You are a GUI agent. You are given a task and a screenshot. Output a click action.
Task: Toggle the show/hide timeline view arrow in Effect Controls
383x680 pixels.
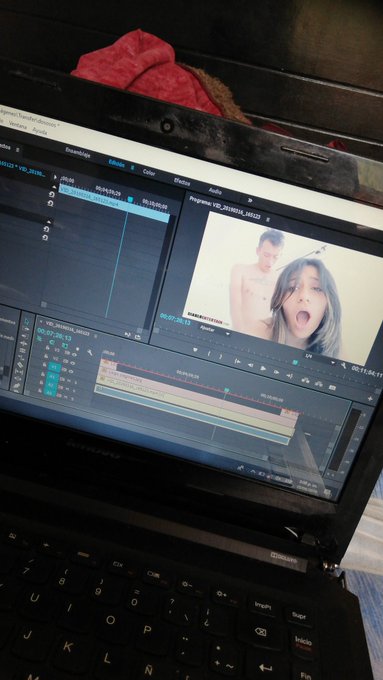coord(55,177)
